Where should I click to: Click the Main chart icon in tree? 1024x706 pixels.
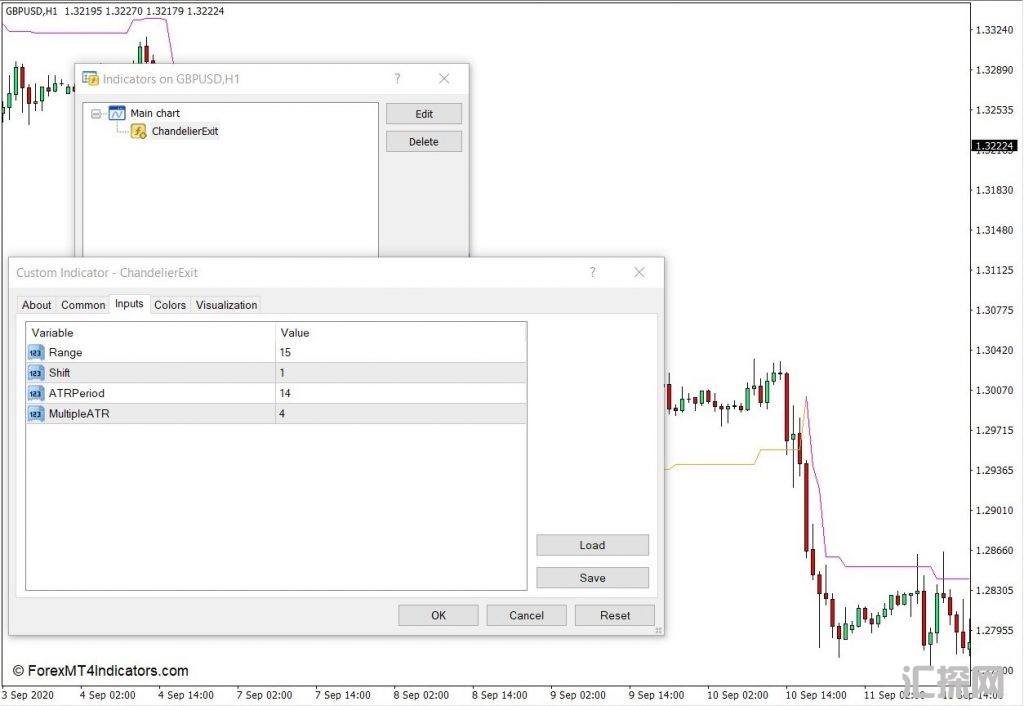117,113
